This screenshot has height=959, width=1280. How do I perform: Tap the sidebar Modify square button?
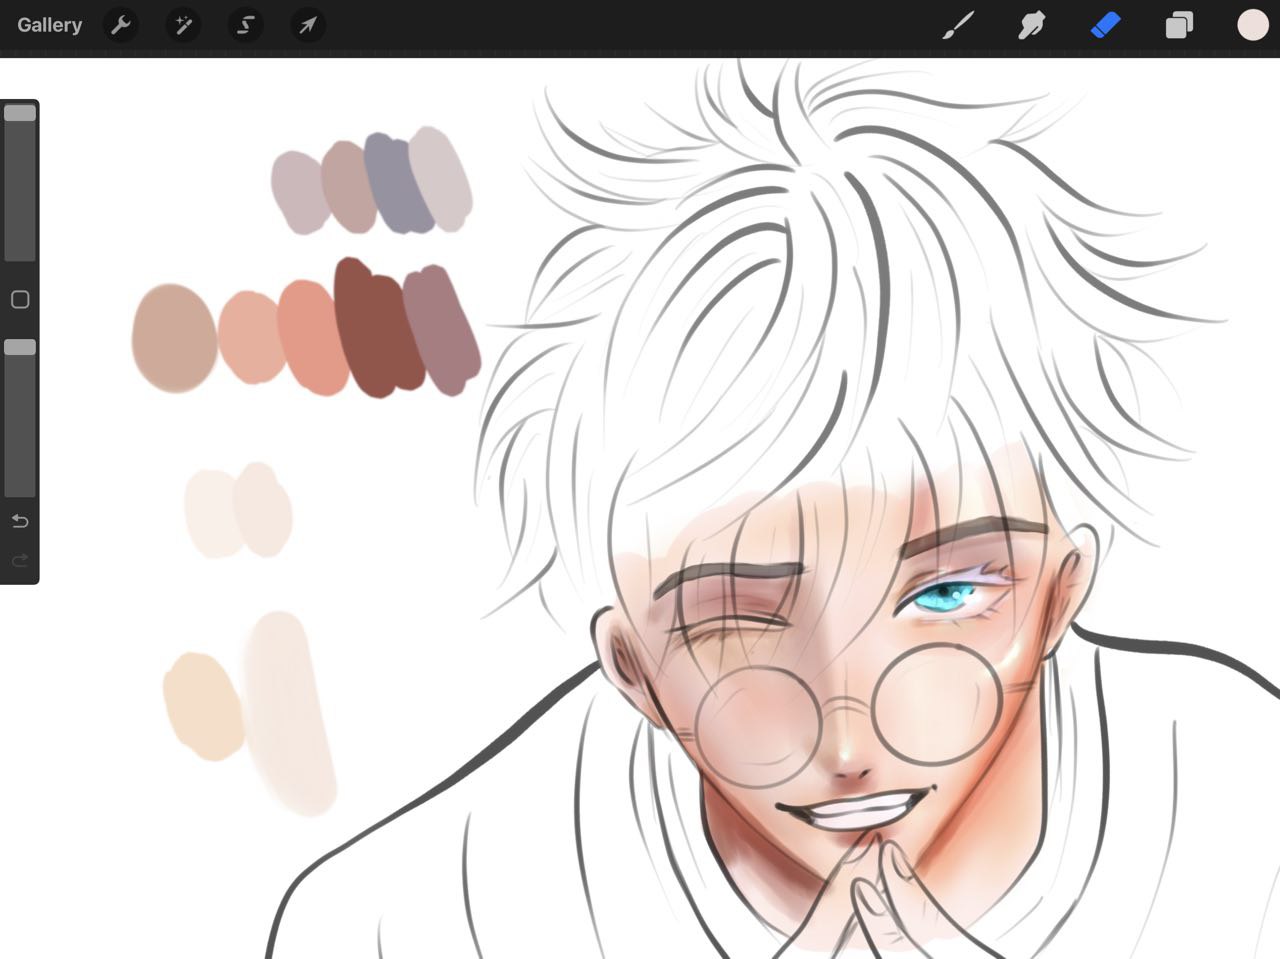(20, 300)
